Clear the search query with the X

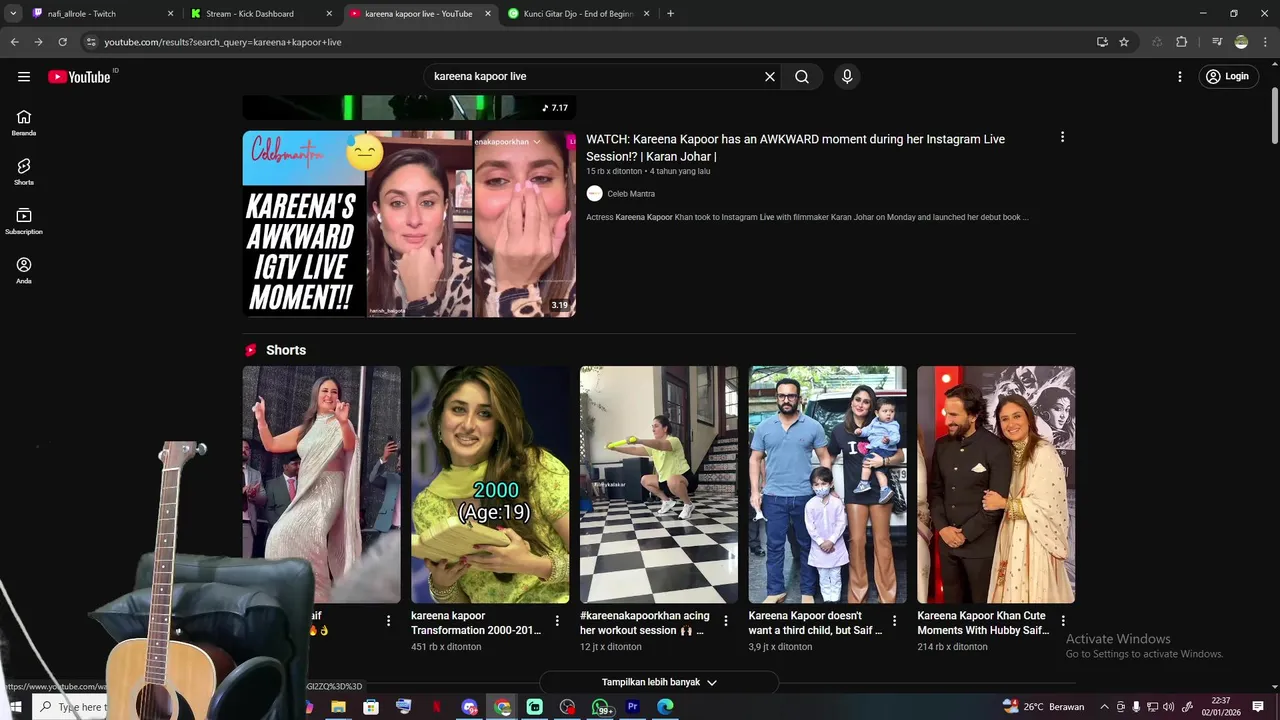(x=770, y=77)
